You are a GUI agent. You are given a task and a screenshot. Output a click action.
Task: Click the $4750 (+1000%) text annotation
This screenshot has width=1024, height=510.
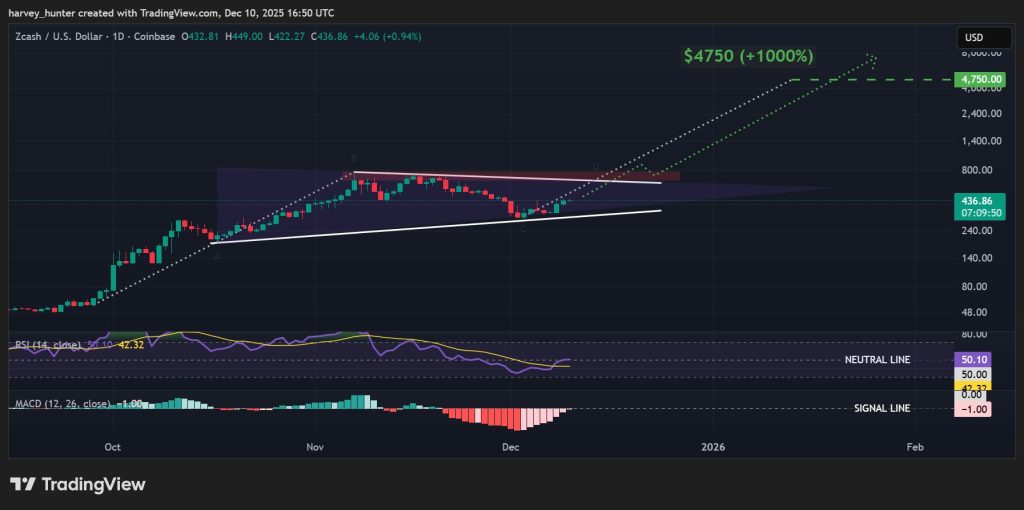point(748,56)
